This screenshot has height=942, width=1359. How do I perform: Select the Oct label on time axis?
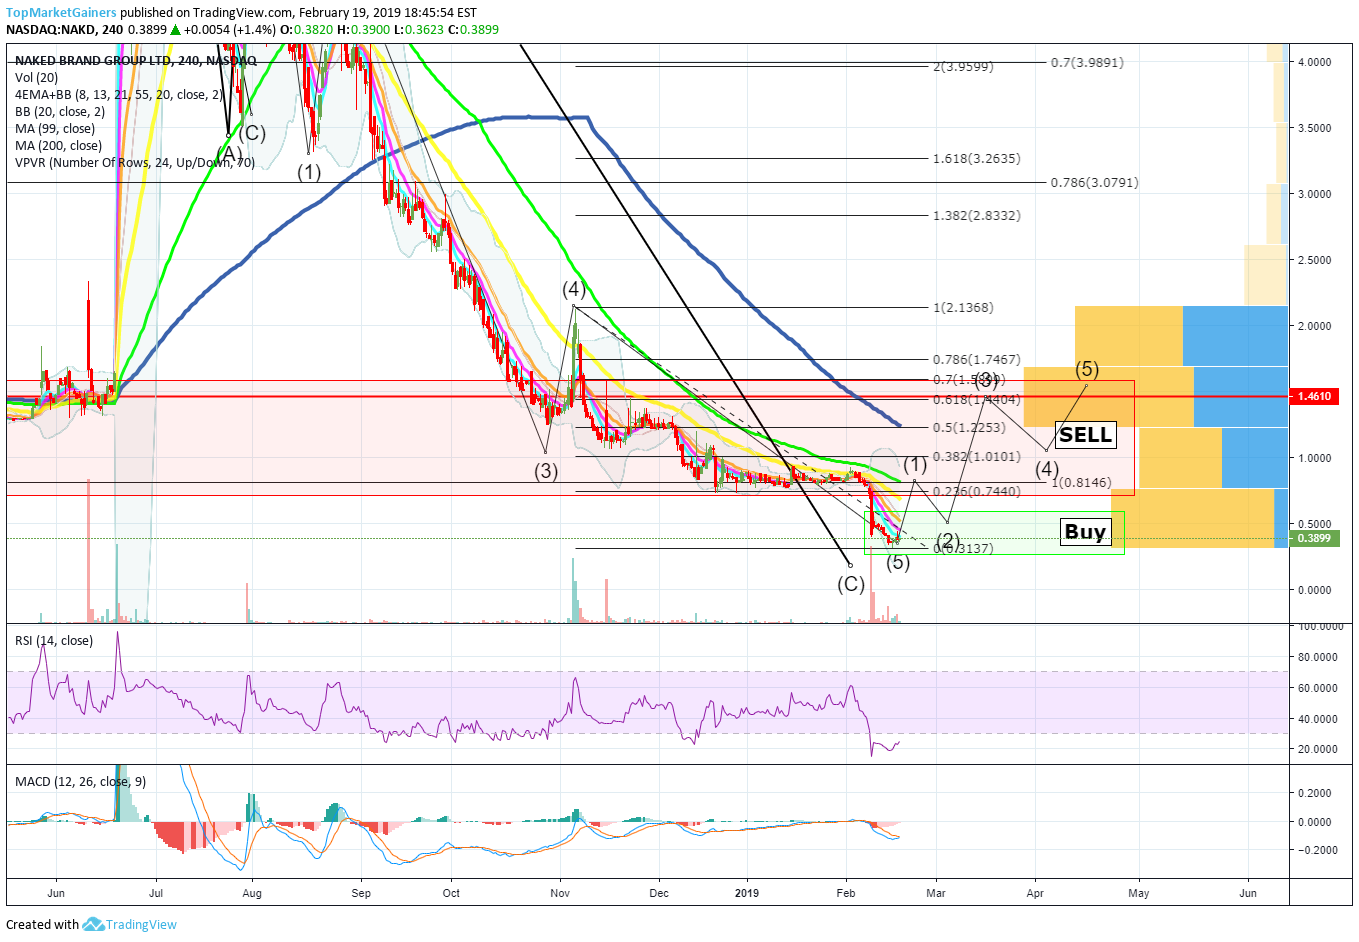451,893
